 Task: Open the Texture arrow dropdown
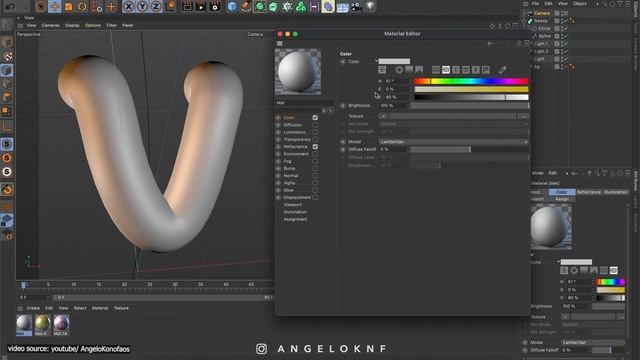(x=383, y=116)
